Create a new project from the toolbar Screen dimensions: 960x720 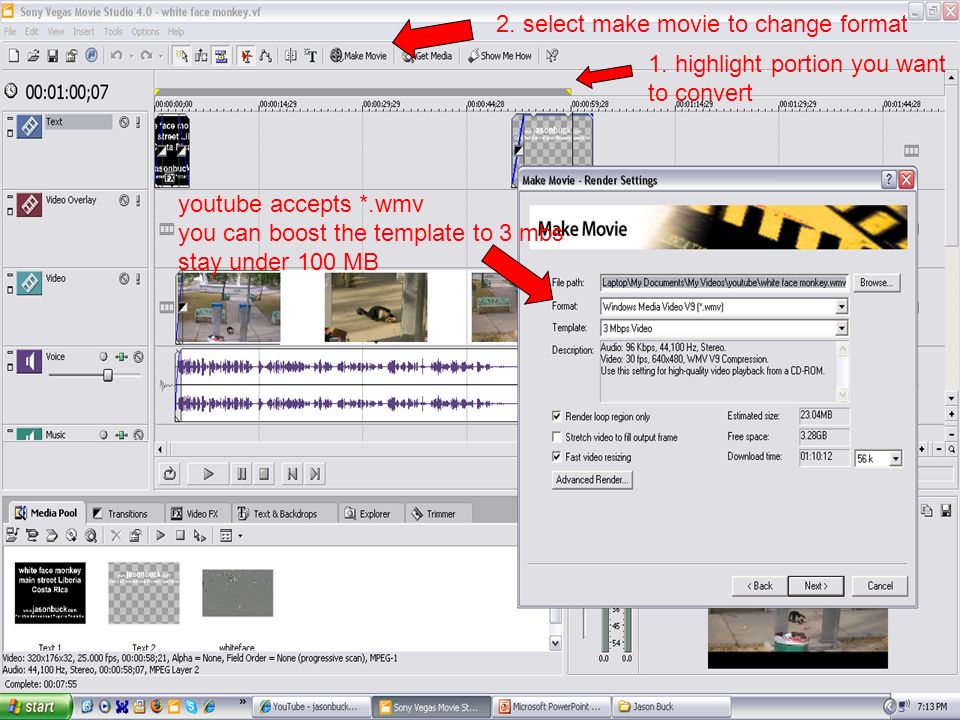(13, 56)
